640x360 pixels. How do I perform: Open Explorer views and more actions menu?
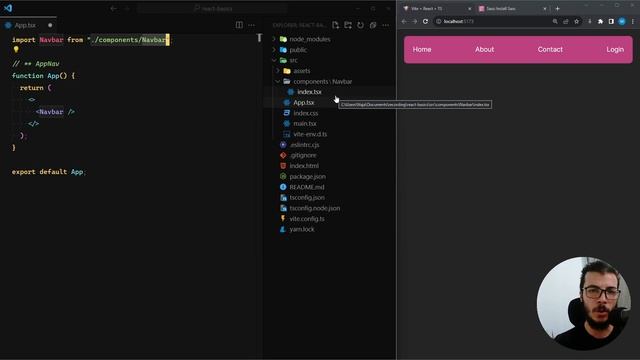(x=385, y=25)
